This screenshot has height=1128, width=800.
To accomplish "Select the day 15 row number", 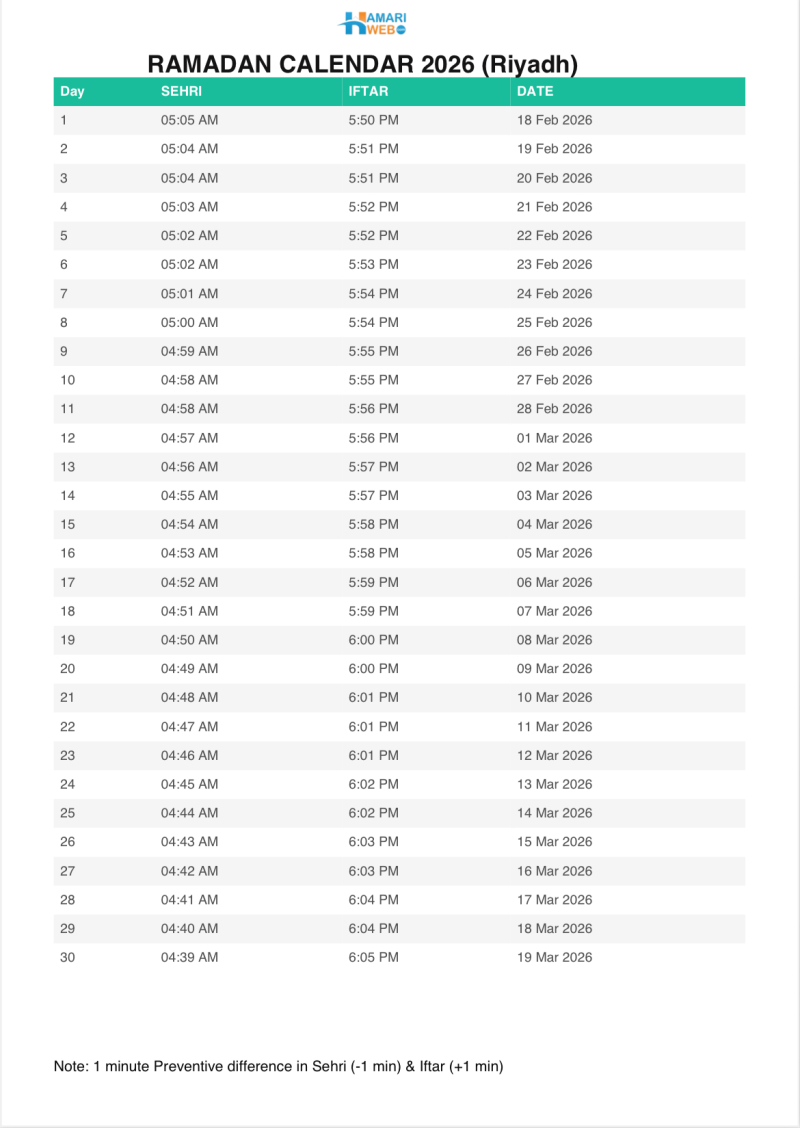I will pyautogui.click(x=67, y=524).
